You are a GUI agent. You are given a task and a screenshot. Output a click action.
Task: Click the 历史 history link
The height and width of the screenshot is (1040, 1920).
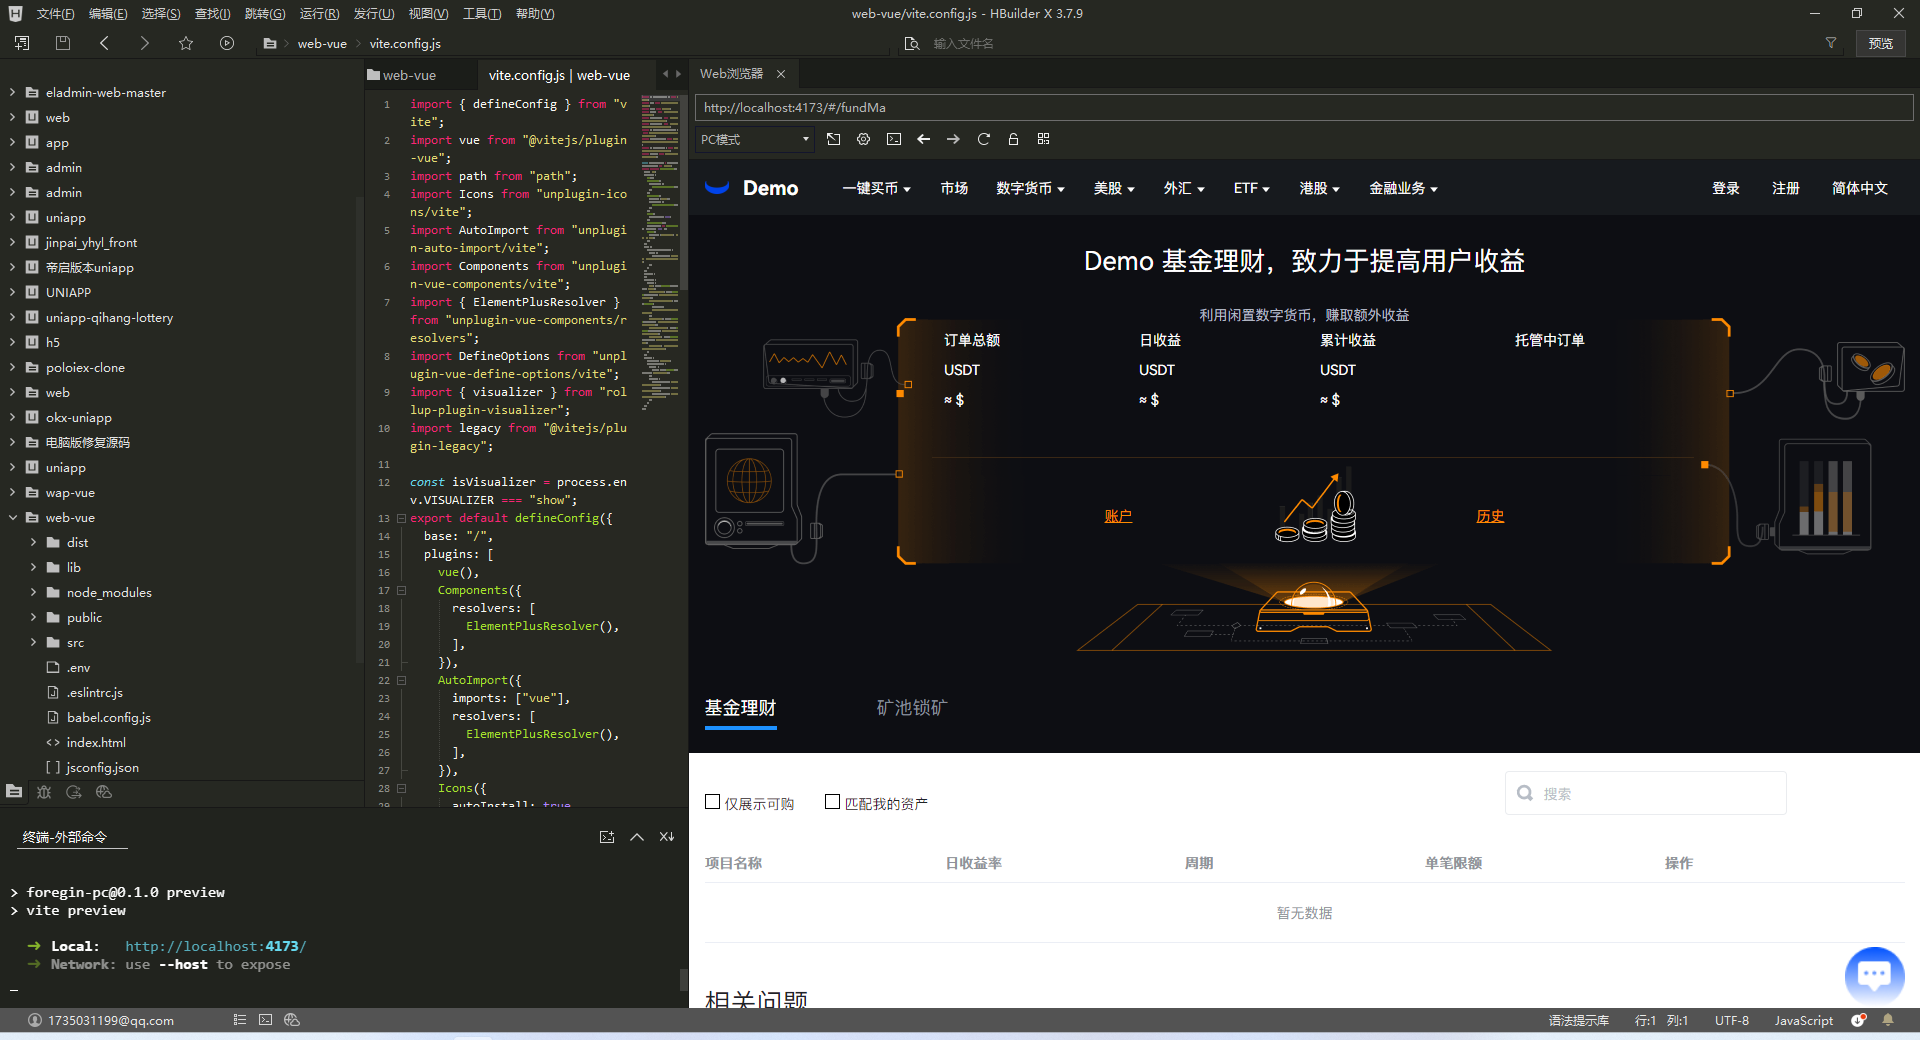[x=1490, y=516]
